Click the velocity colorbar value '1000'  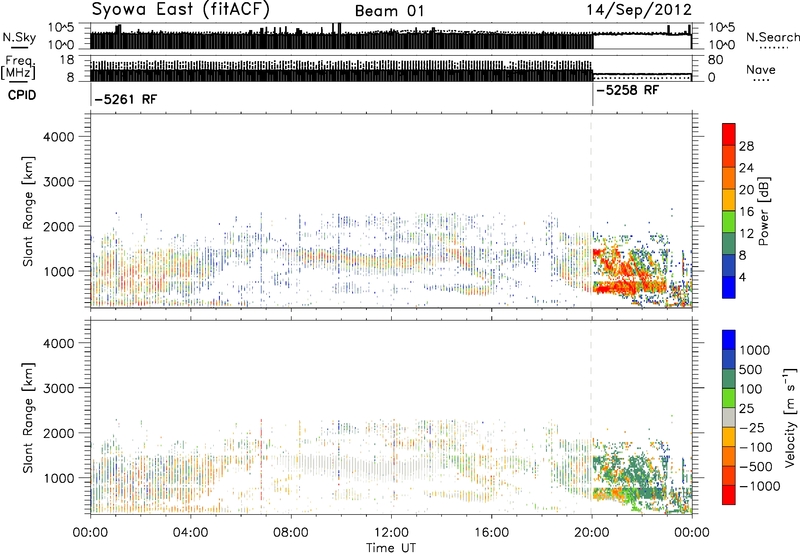coord(754,350)
